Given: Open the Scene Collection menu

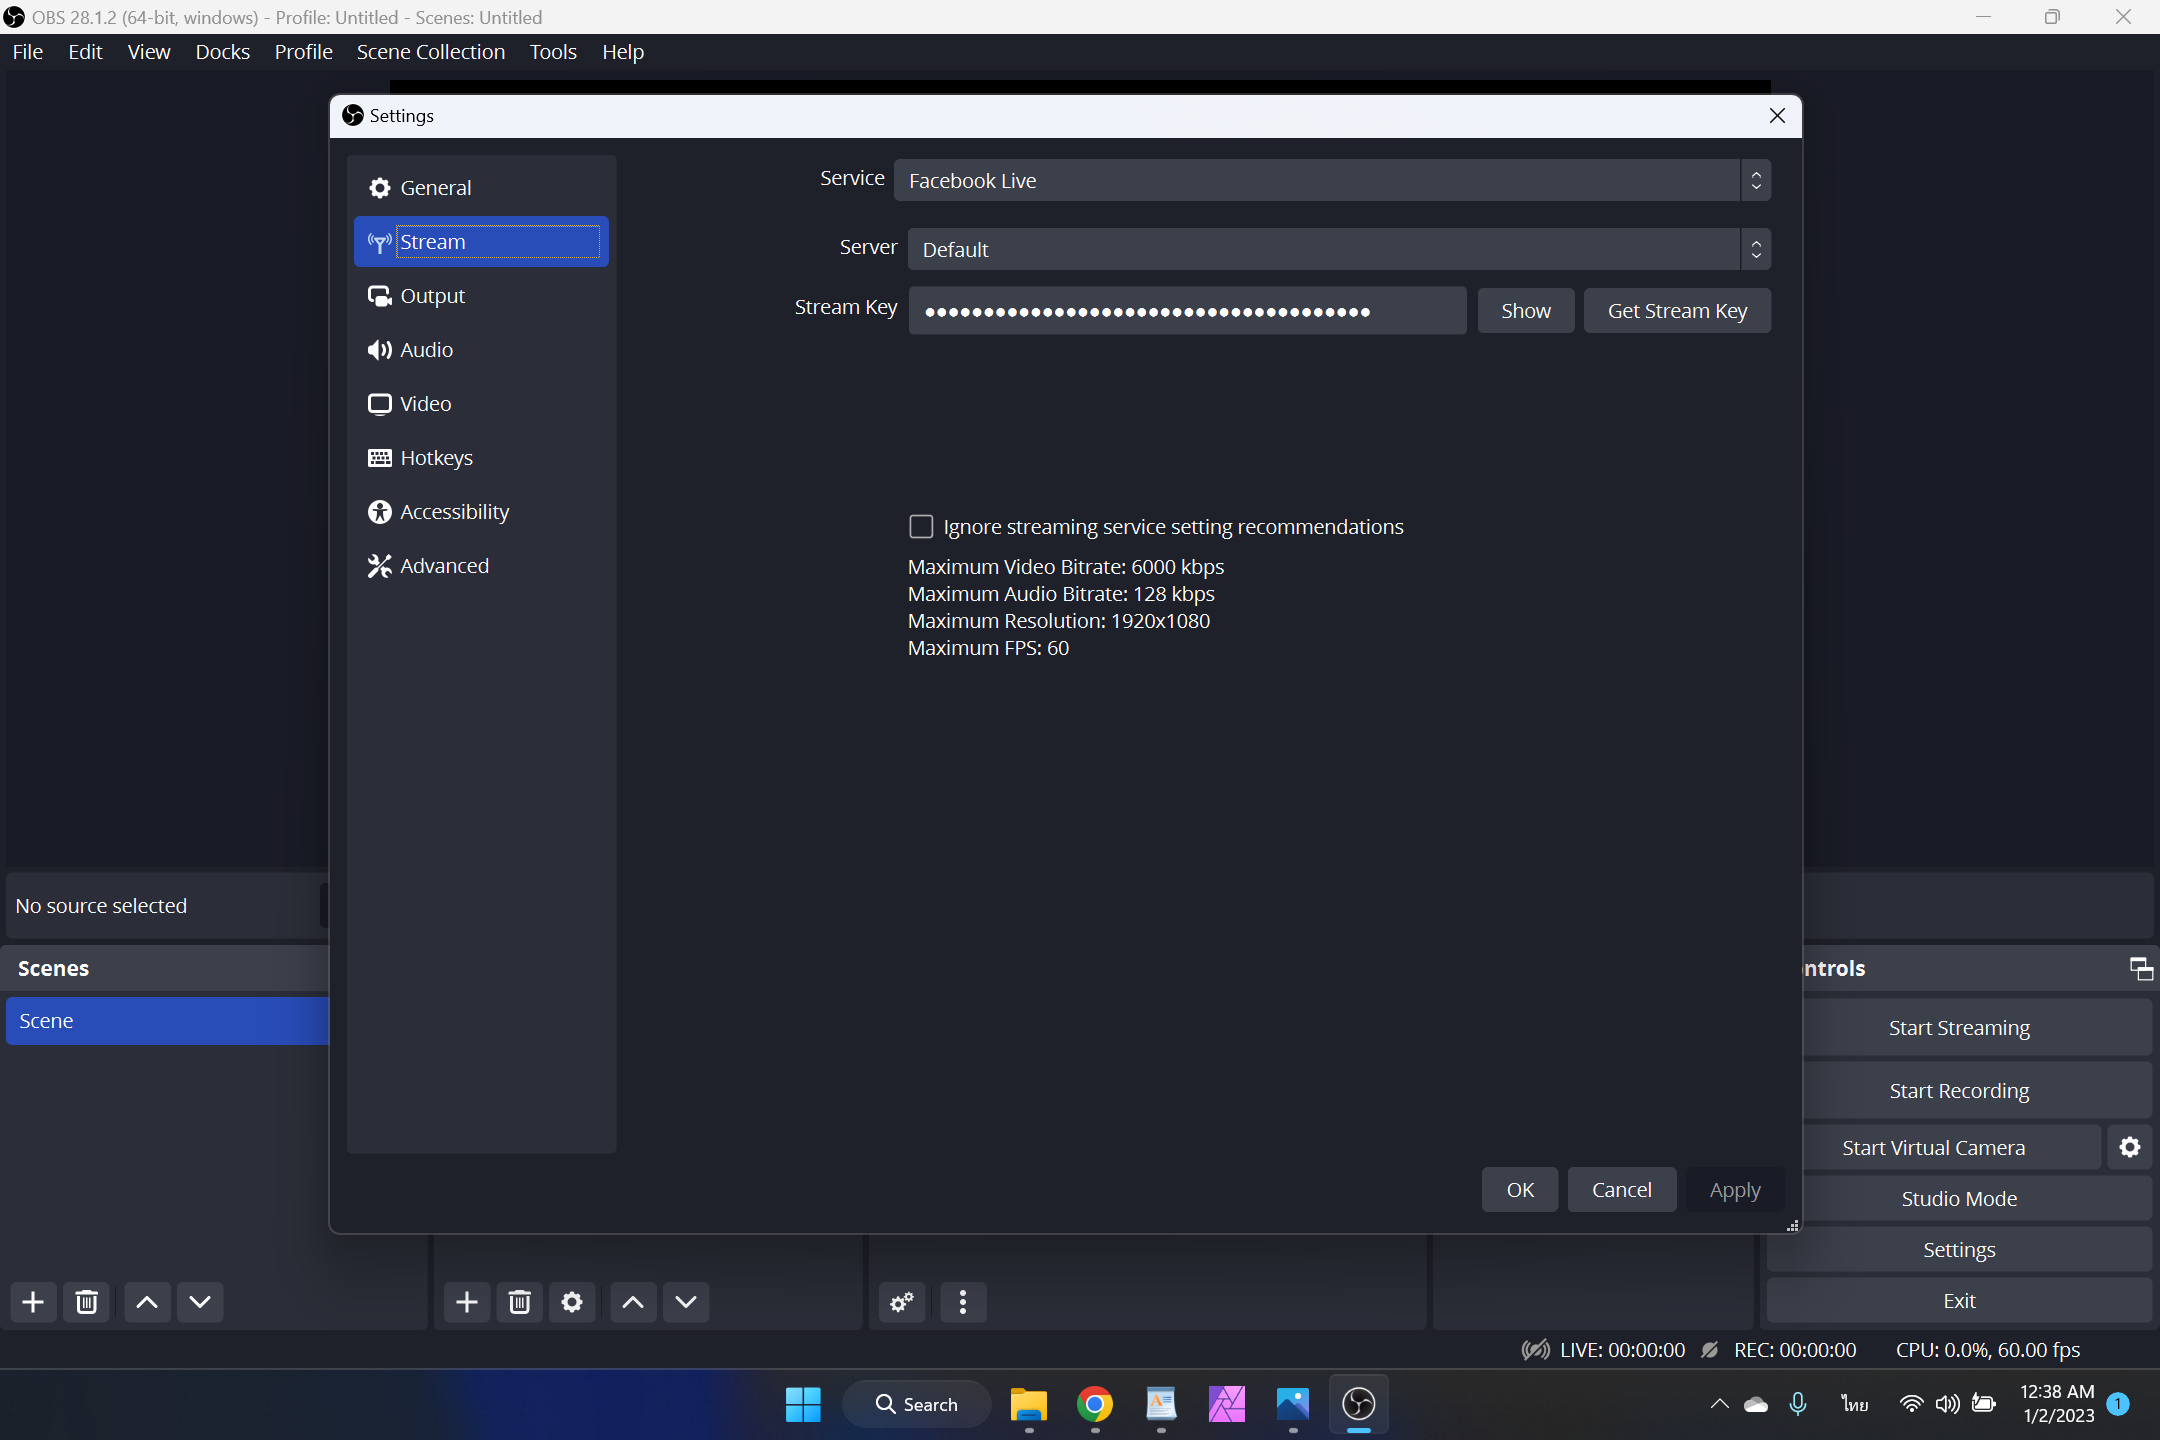Looking at the screenshot, I should pos(431,52).
